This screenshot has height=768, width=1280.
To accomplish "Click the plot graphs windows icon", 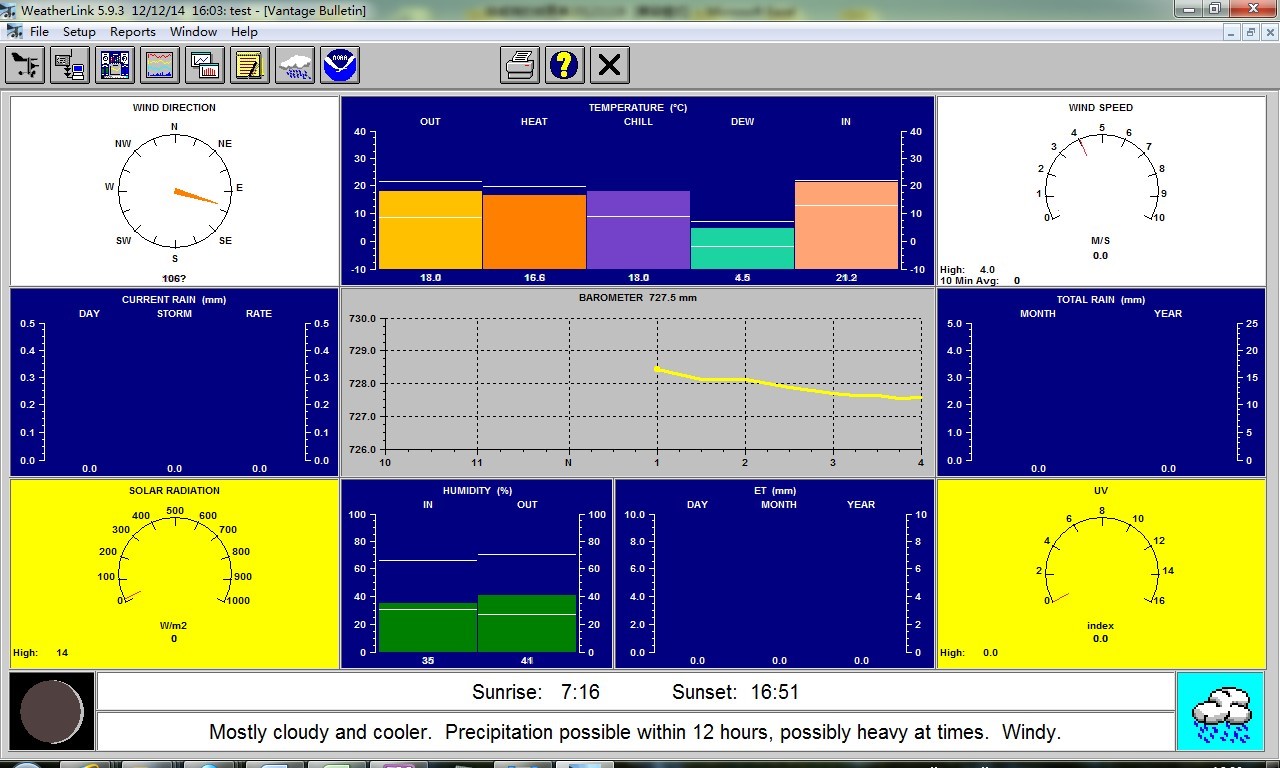I will pyautogui.click(x=205, y=66).
